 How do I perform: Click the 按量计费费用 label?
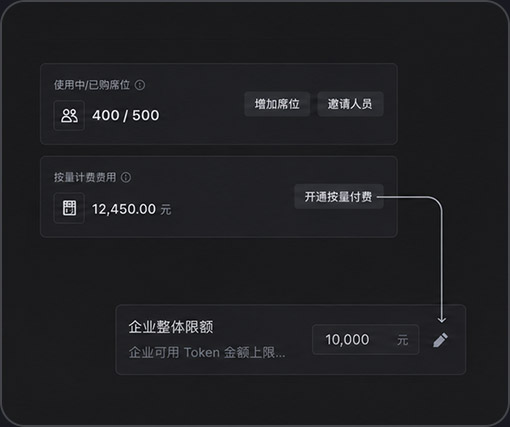pos(85,177)
